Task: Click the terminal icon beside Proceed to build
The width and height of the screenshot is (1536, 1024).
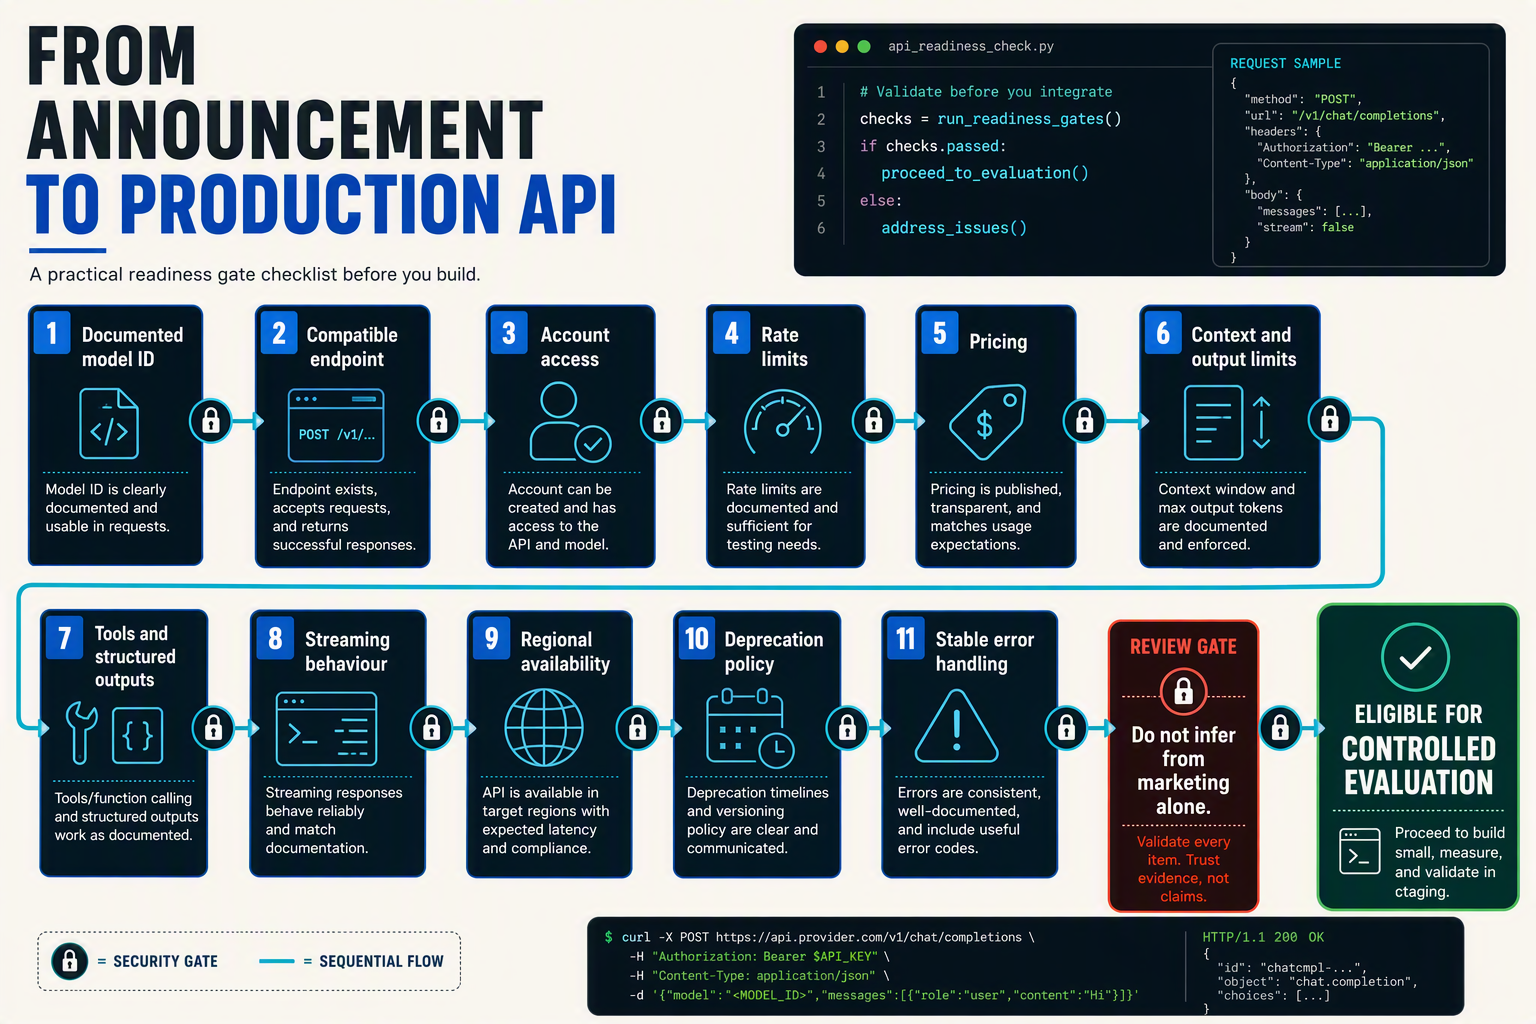Action: pyautogui.click(x=1359, y=851)
